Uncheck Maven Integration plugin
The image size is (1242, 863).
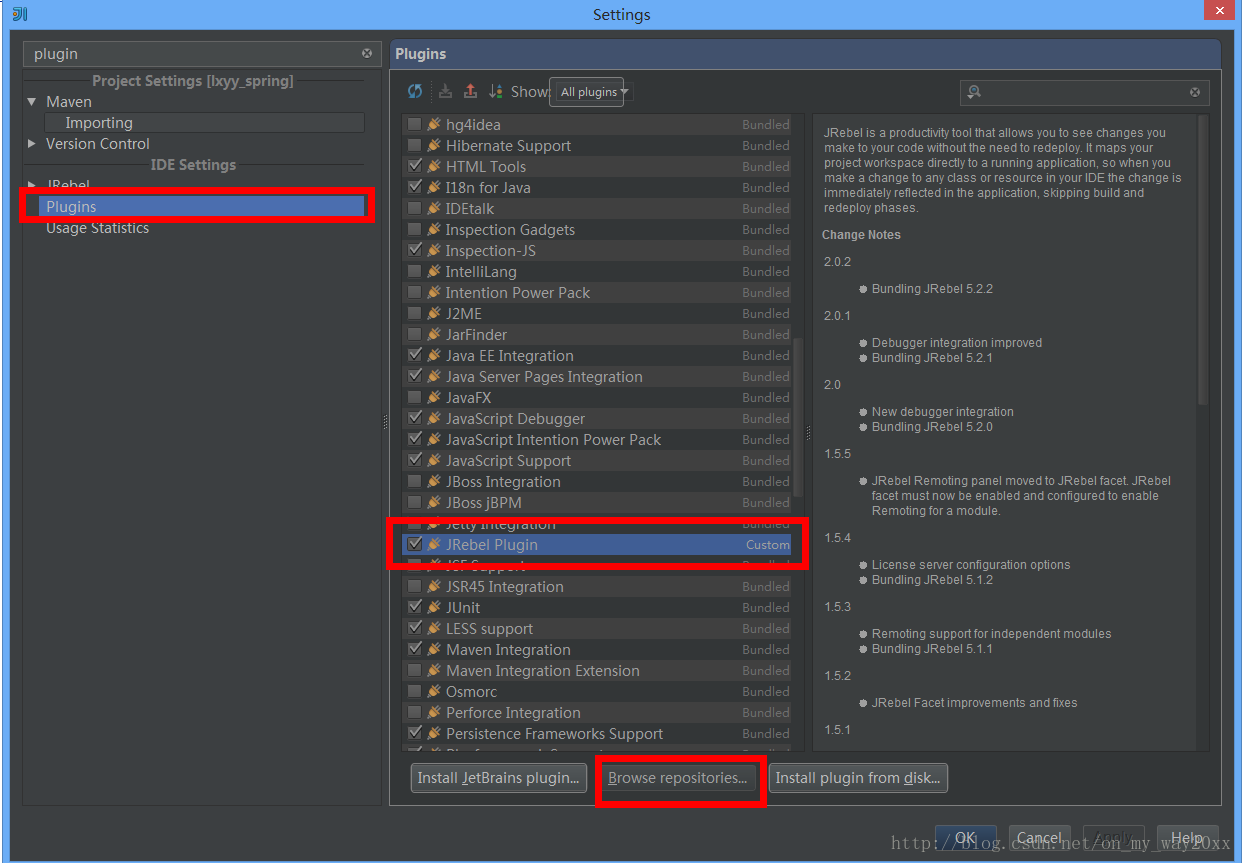point(414,649)
